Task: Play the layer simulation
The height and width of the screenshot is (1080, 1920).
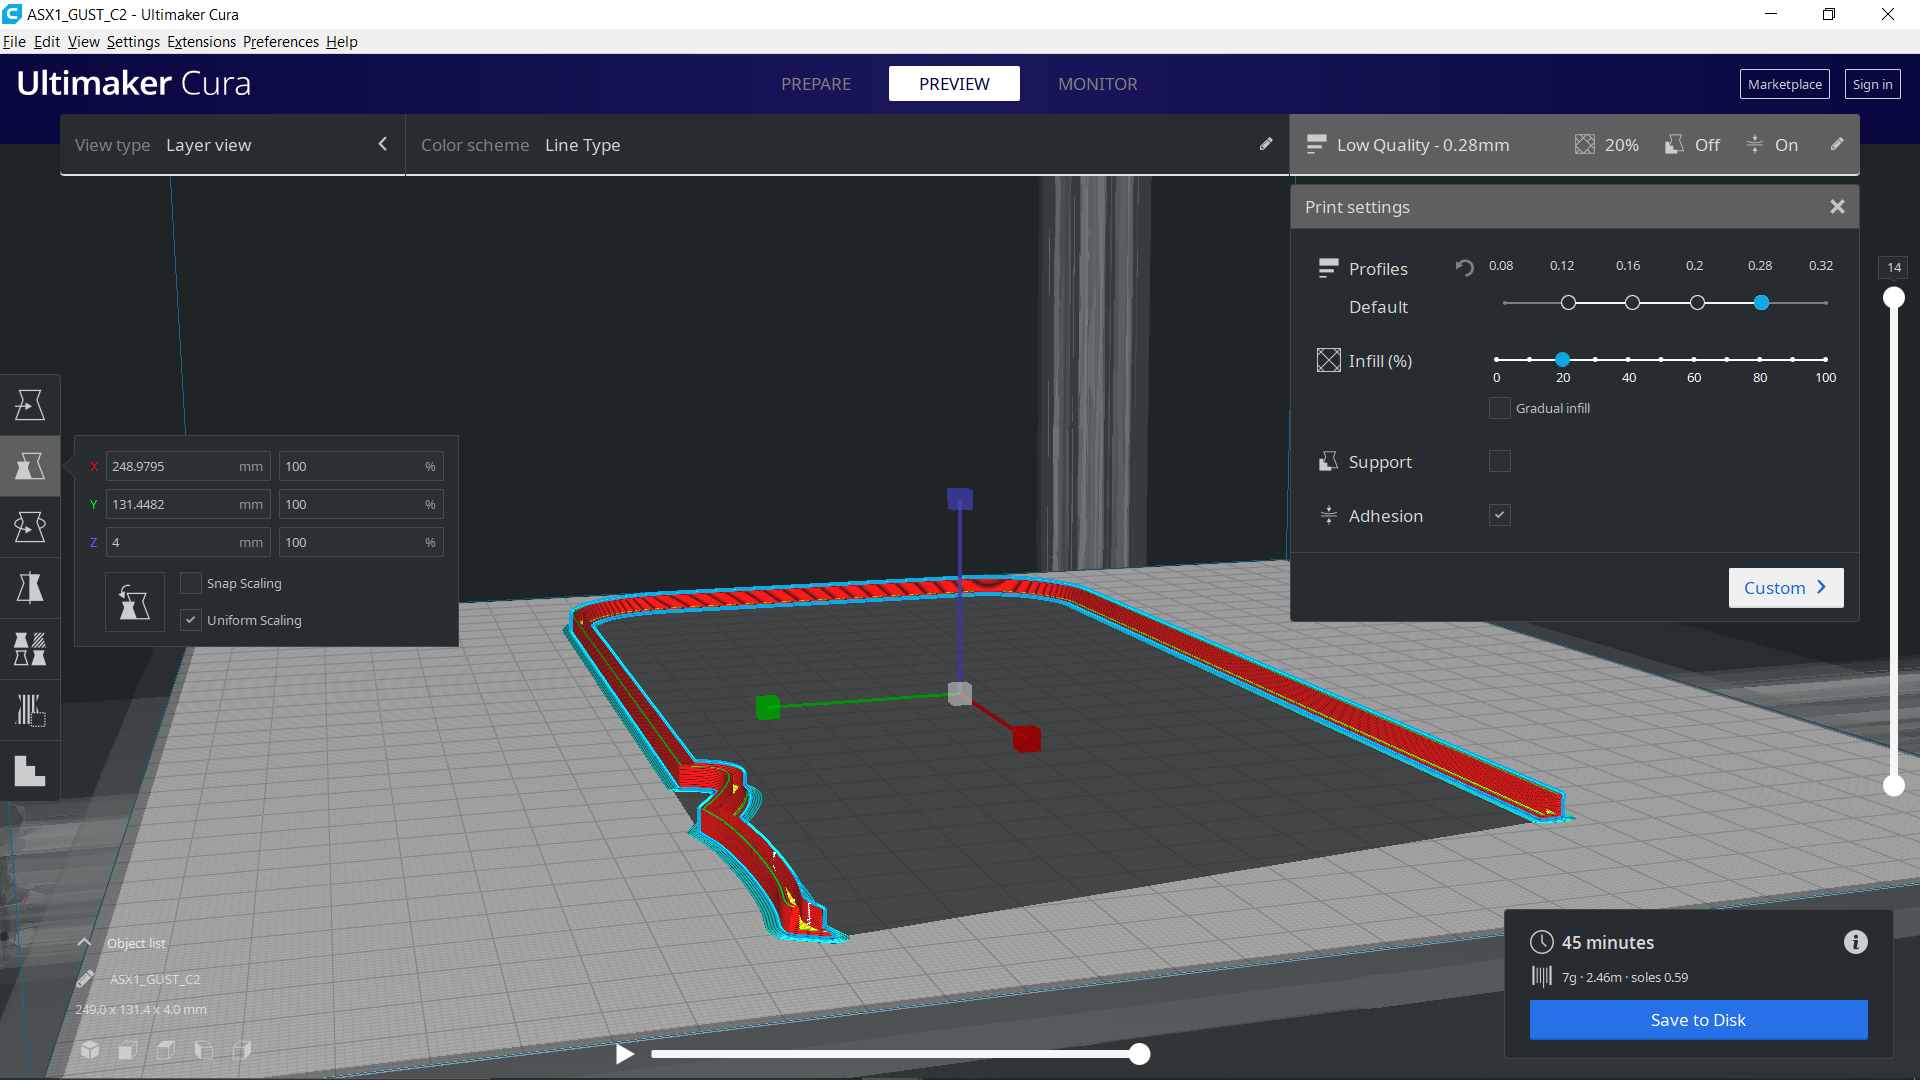Action: [624, 1054]
